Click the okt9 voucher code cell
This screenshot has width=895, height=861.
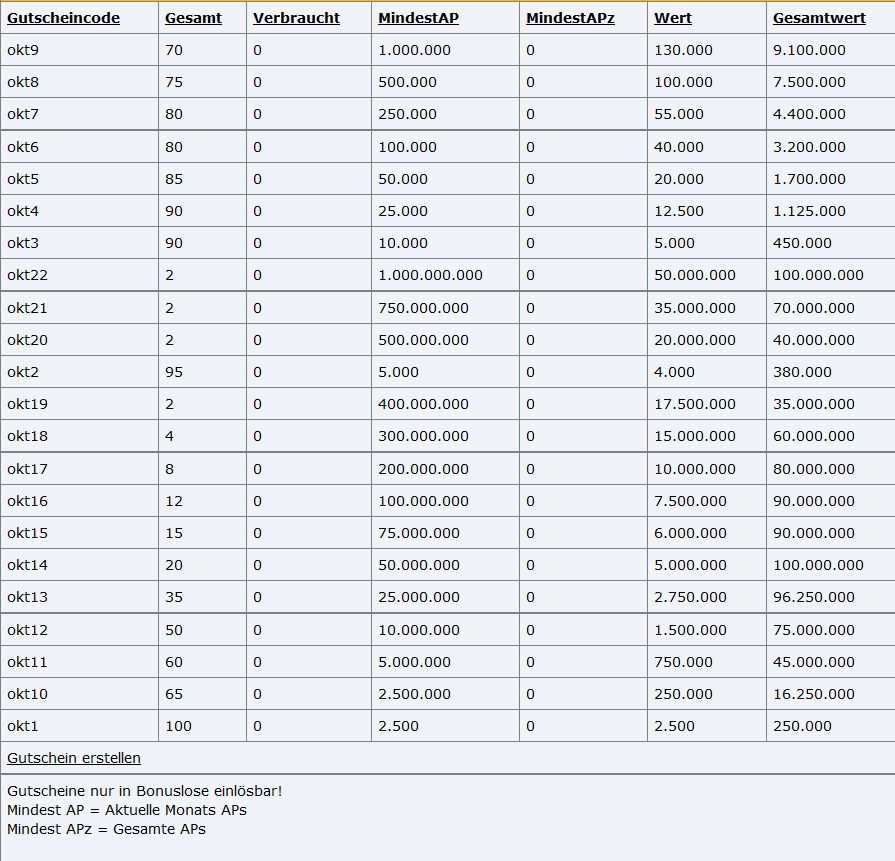[x=23, y=50]
